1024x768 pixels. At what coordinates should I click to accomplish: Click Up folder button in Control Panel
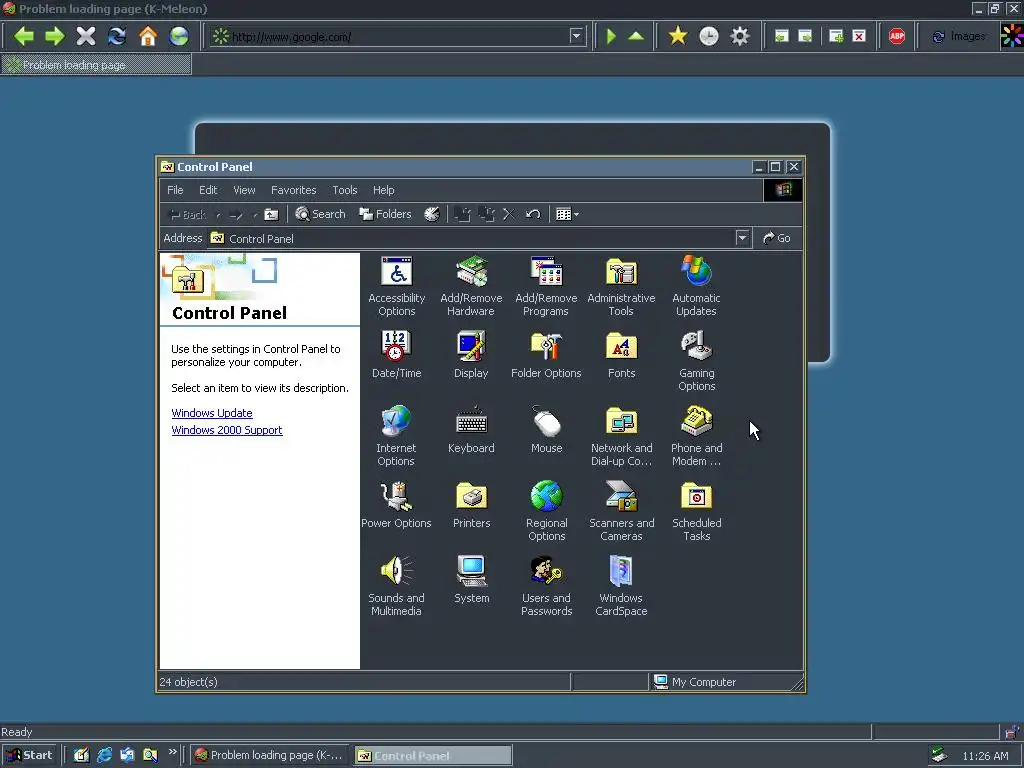(271, 214)
